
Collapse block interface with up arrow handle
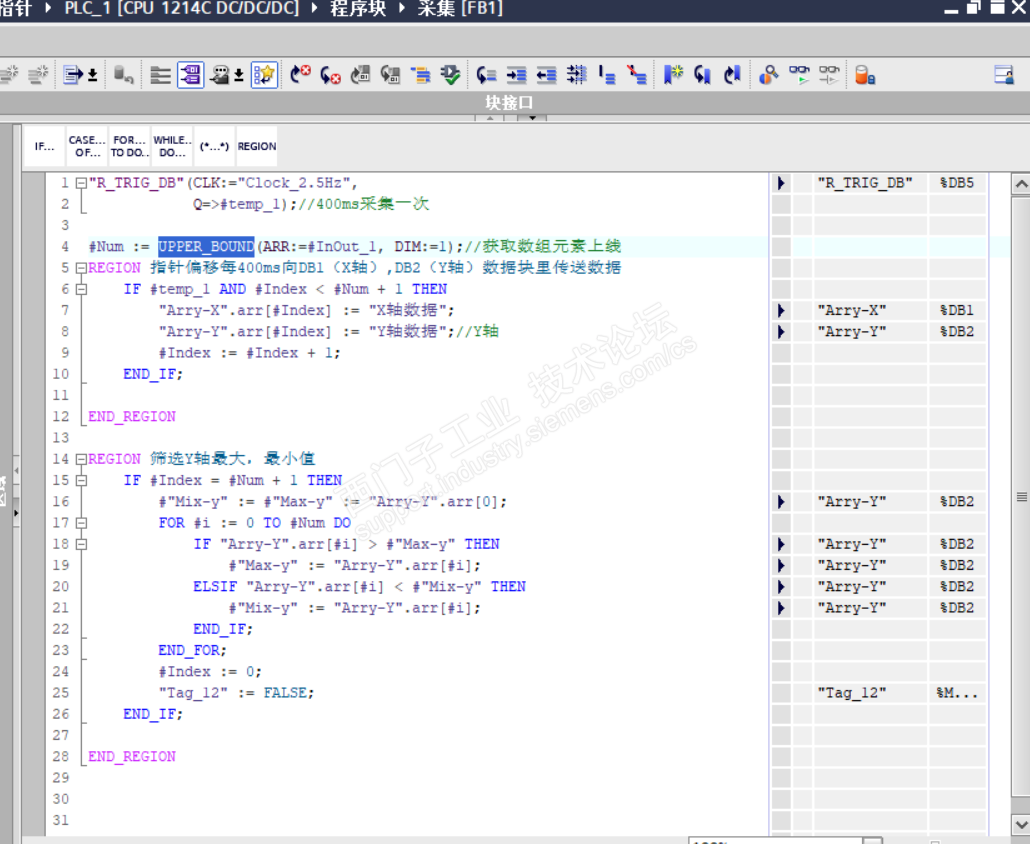pyautogui.click(x=489, y=118)
